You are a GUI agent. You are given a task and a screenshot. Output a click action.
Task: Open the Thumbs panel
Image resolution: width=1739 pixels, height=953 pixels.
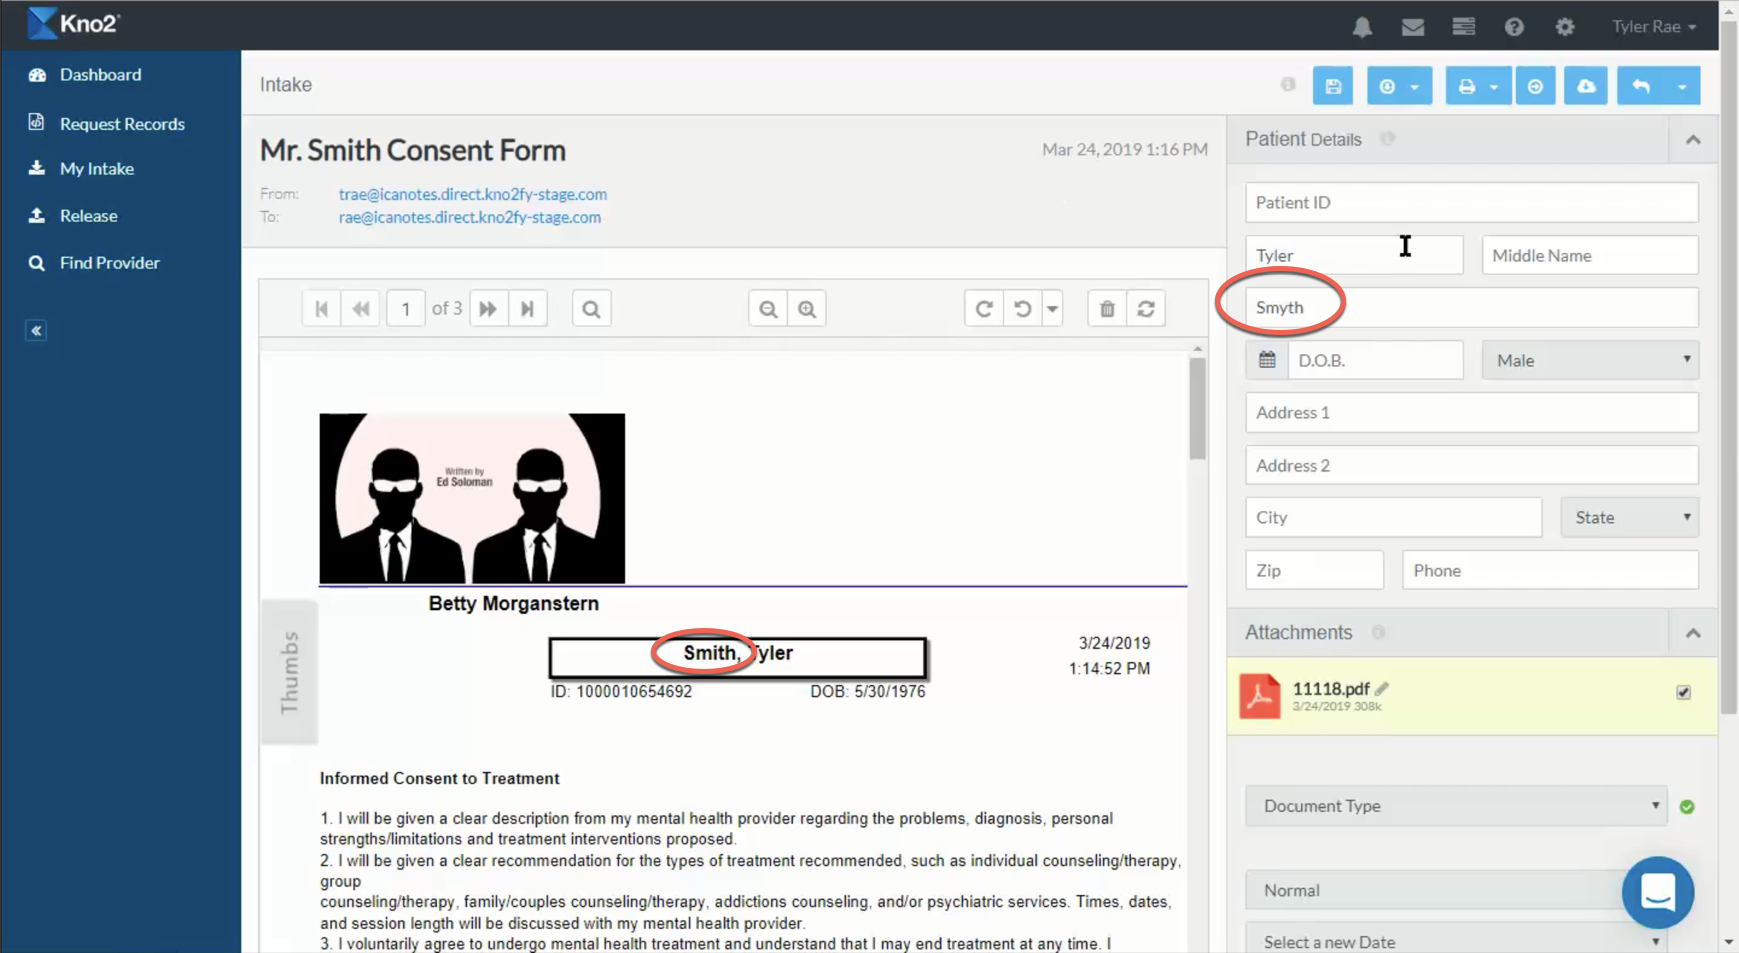point(289,672)
